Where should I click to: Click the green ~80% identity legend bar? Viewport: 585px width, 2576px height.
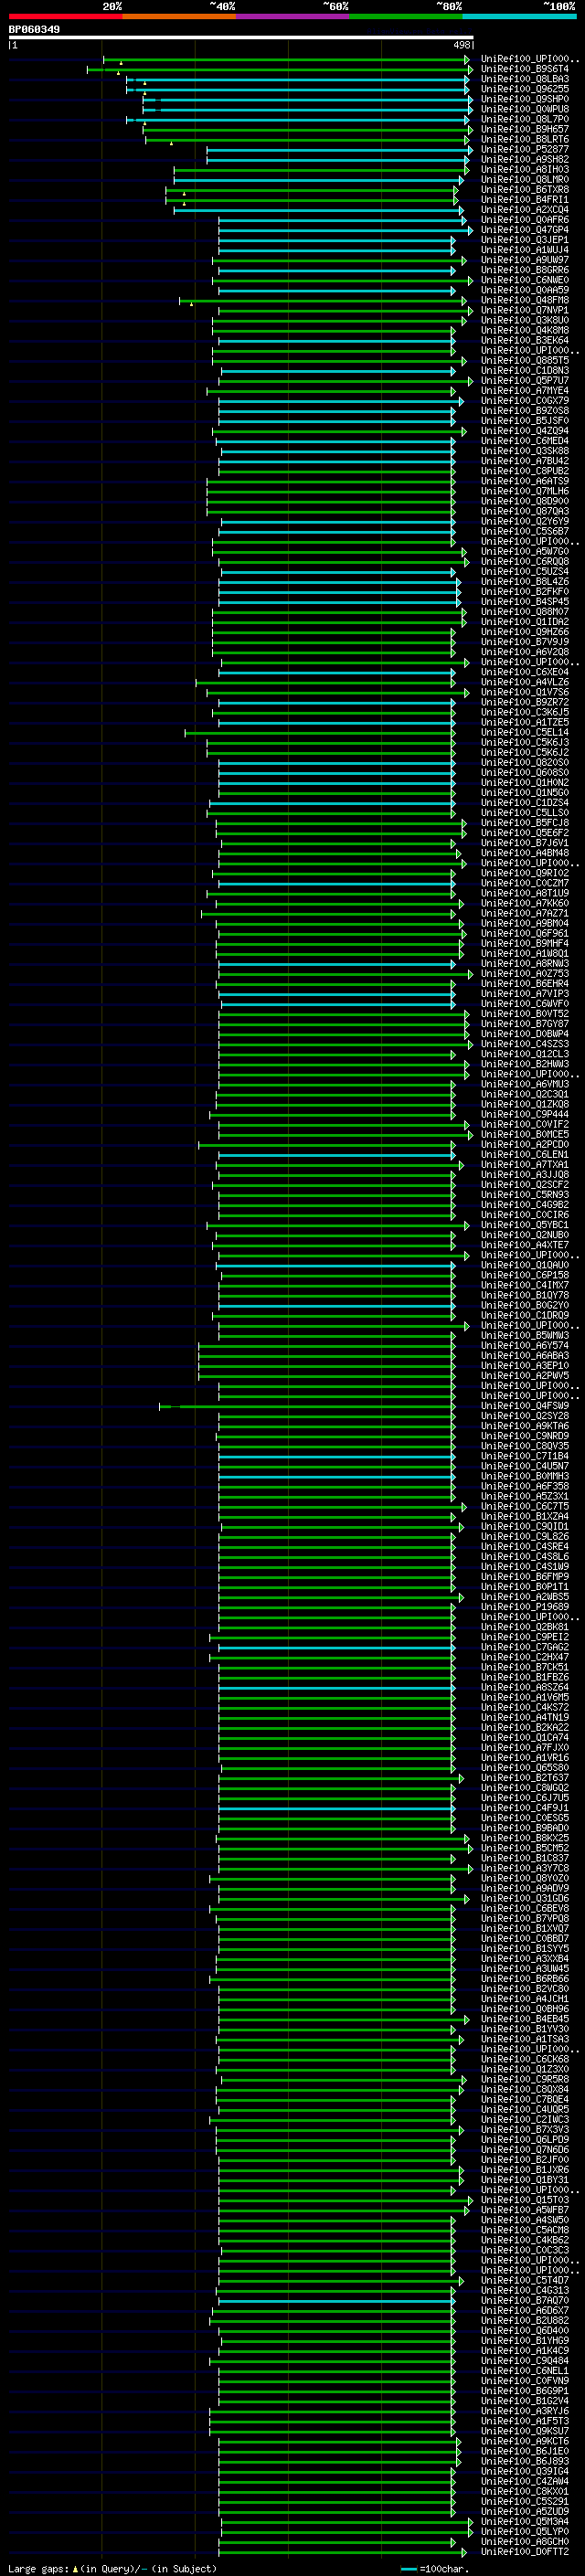[x=406, y=16]
